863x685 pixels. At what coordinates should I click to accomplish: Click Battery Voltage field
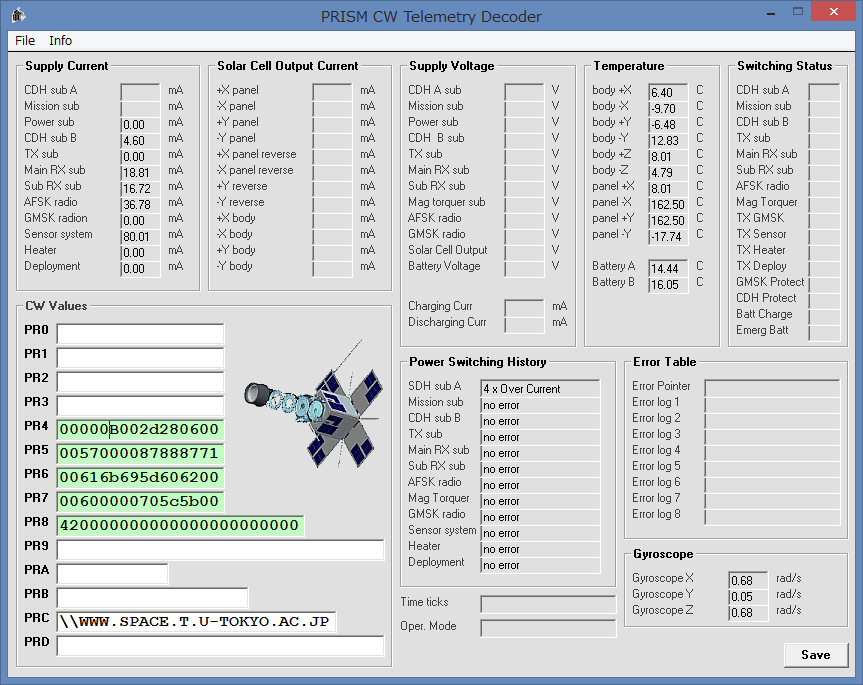click(524, 268)
